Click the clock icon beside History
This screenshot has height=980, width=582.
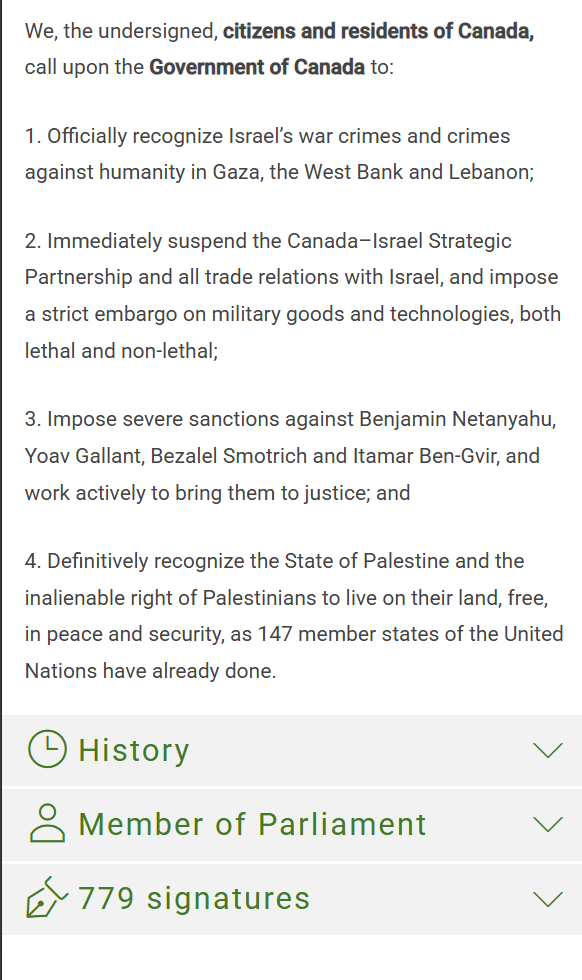(47, 748)
